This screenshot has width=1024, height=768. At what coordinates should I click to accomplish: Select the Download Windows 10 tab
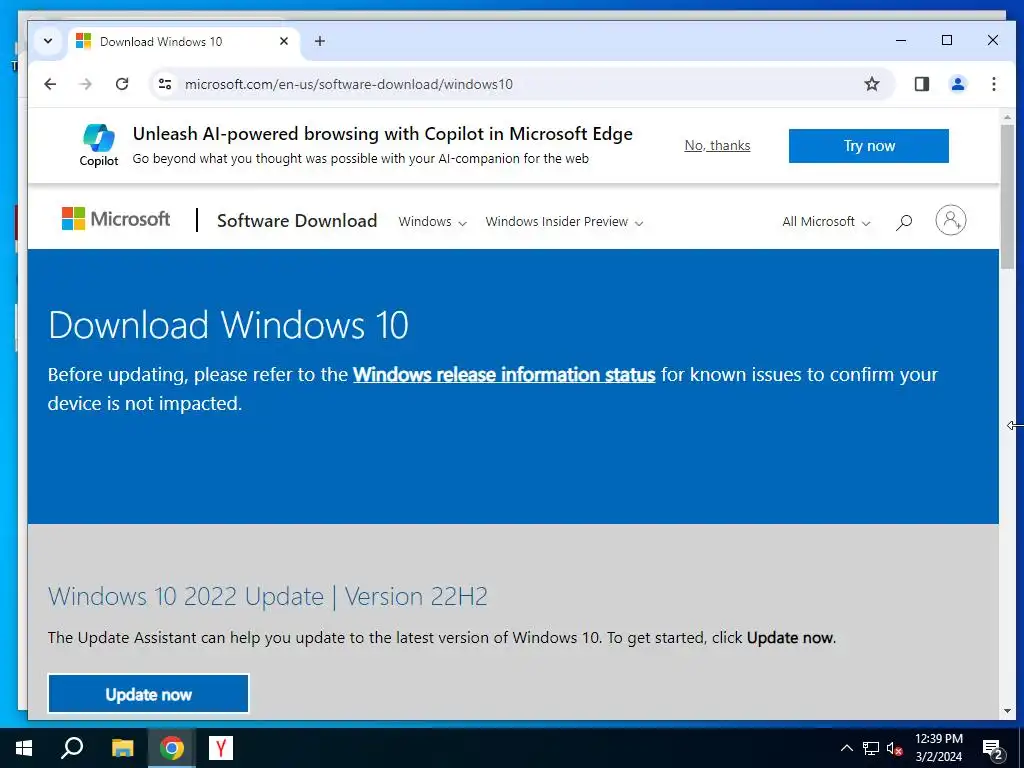[x=184, y=42]
